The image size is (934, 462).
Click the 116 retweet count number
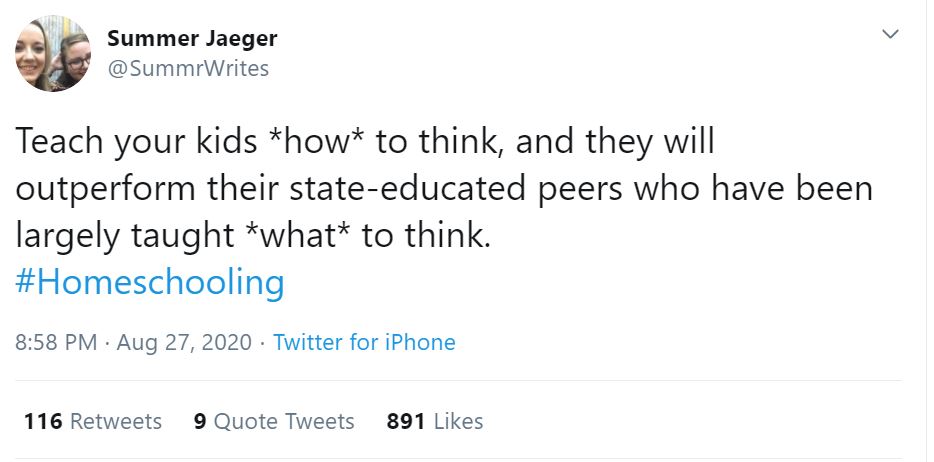tap(43, 421)
